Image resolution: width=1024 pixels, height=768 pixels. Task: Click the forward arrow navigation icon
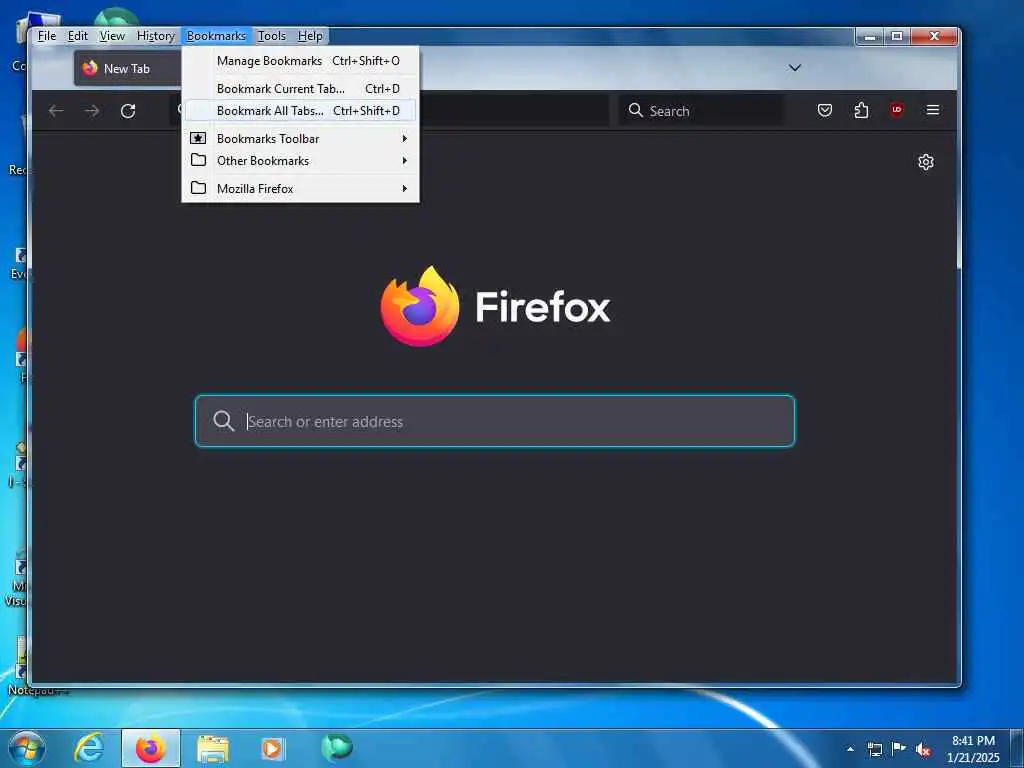[x=92, y=111]
